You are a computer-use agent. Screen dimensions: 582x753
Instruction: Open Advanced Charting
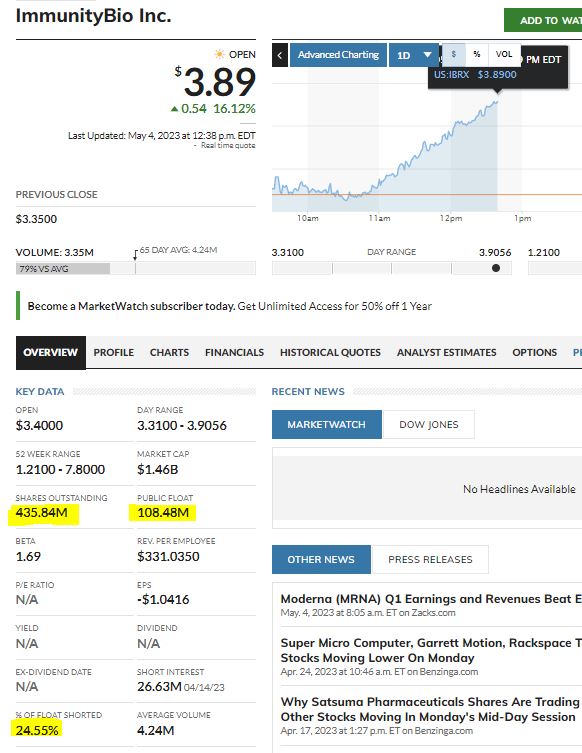coord(338,55)
